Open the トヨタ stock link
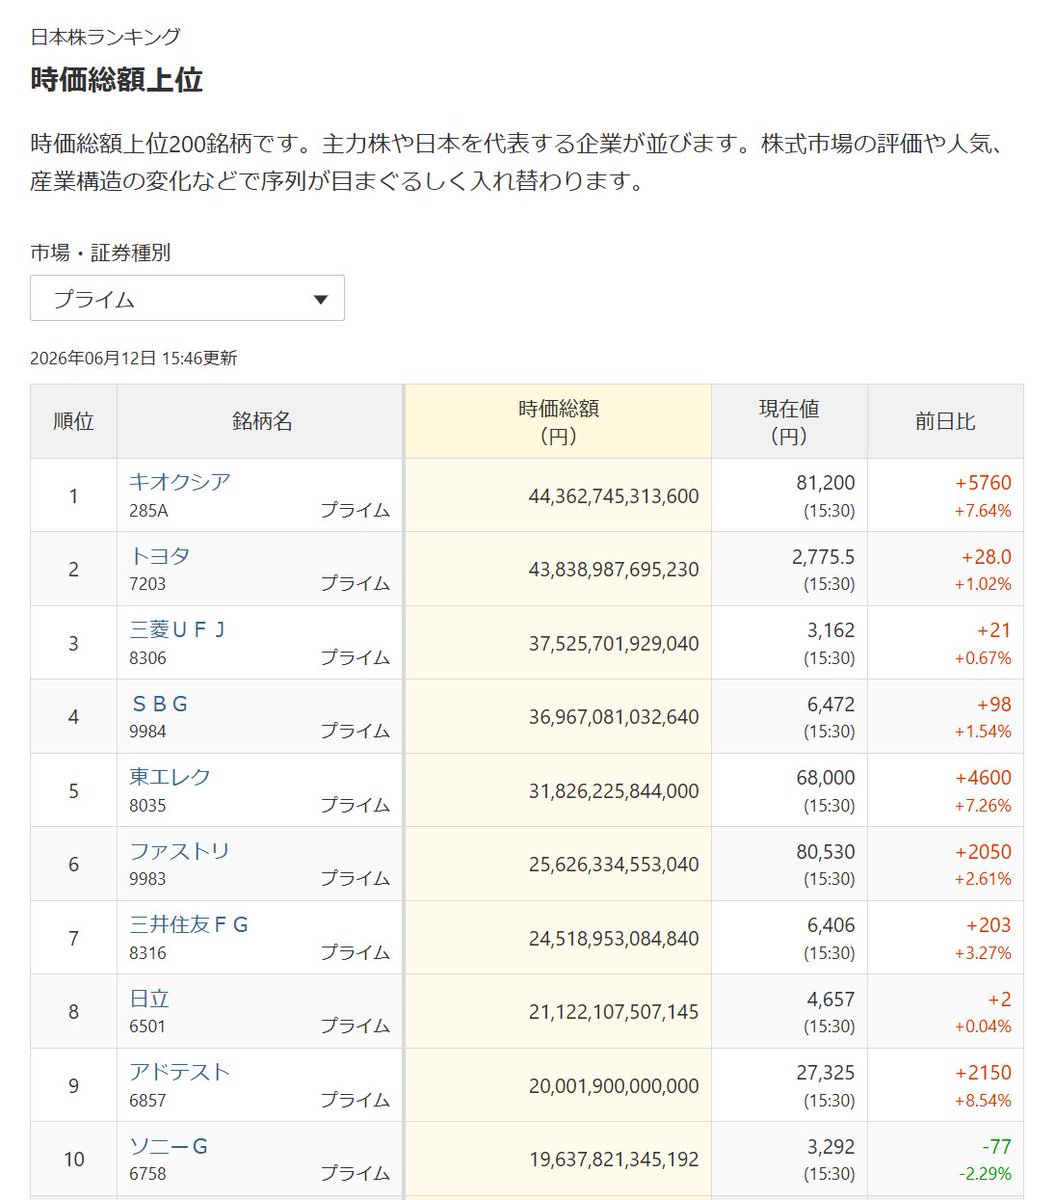Screen dimensions: 1055x1200 (159, 555)
